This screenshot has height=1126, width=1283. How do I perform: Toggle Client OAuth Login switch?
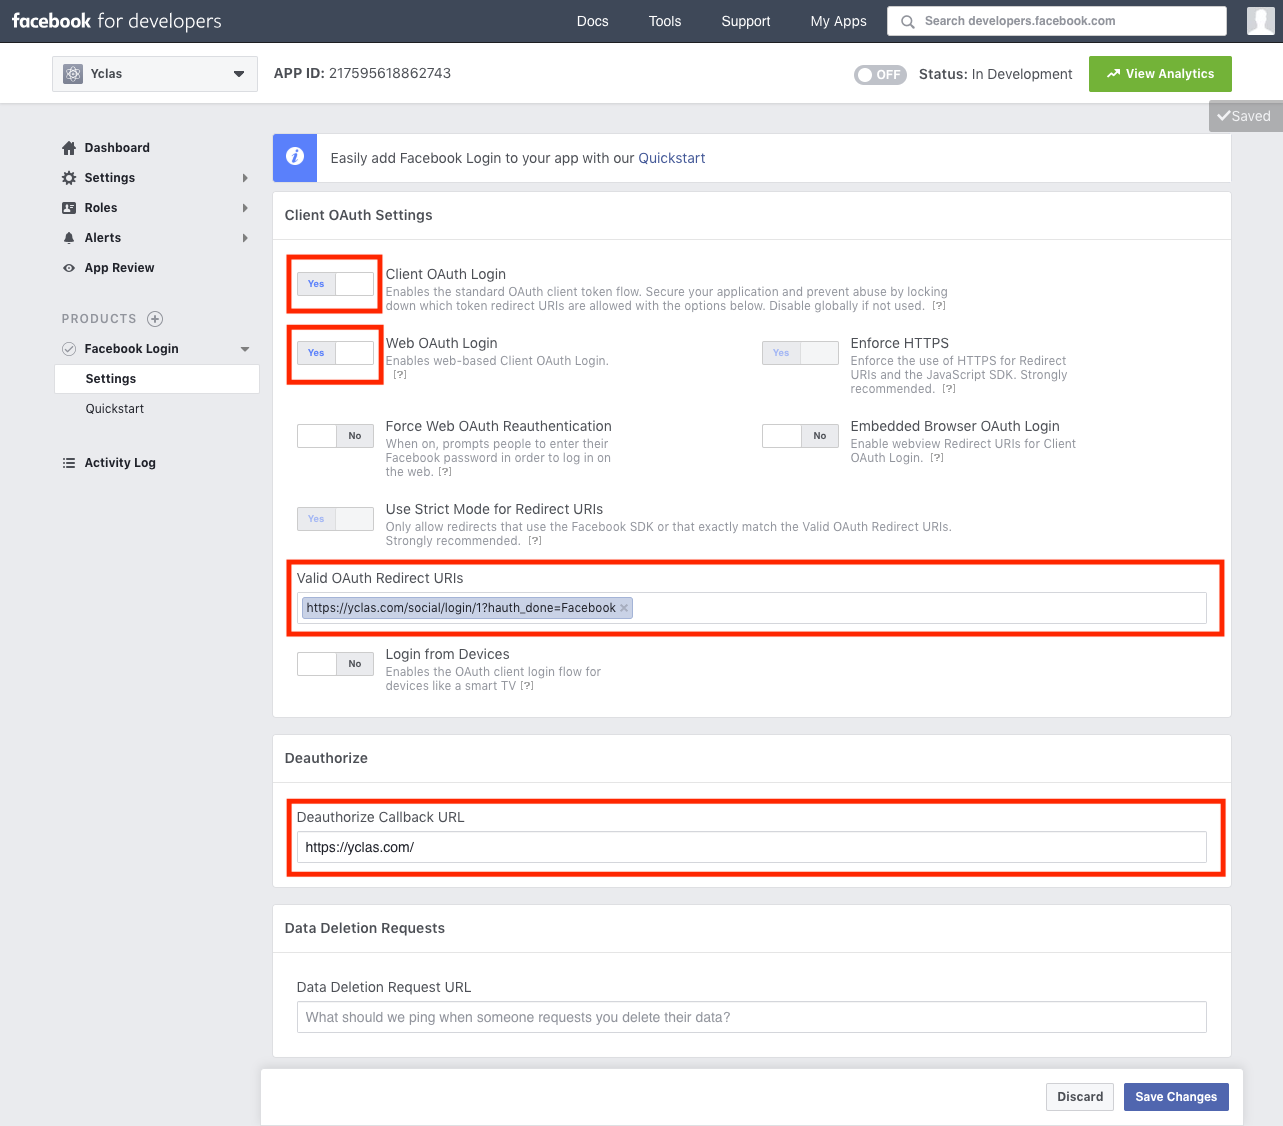pos(335,284)
